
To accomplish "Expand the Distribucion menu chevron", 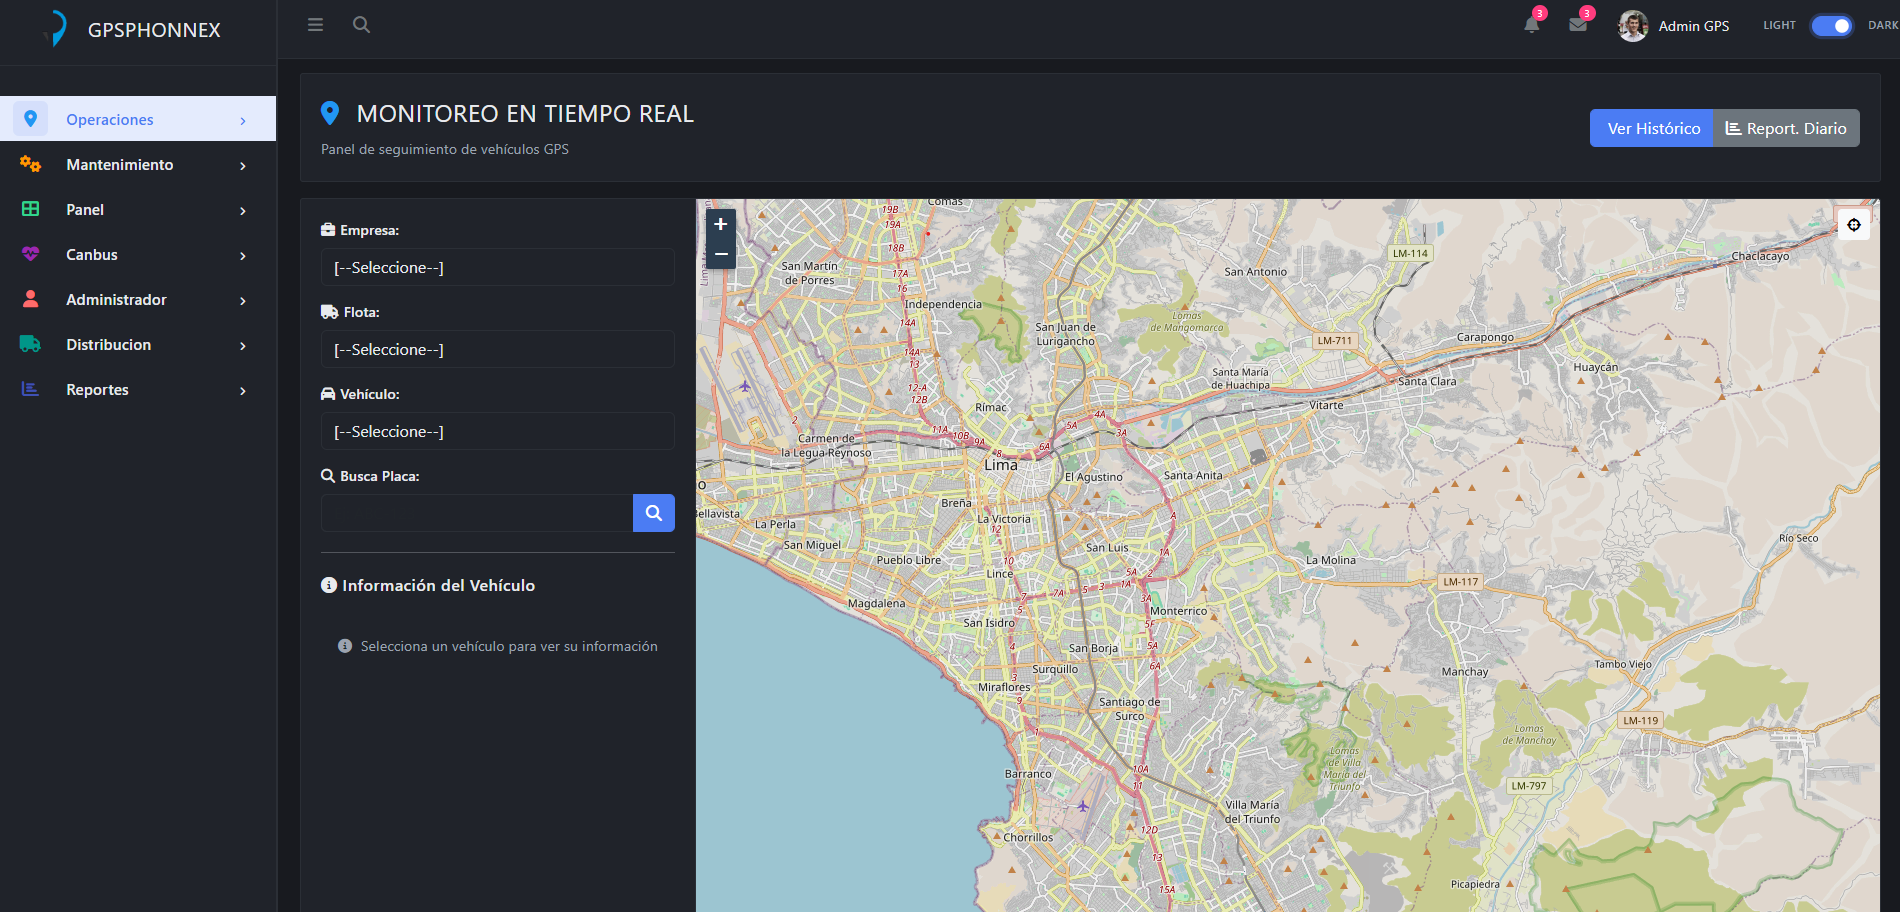I will [x=243, y=346].
